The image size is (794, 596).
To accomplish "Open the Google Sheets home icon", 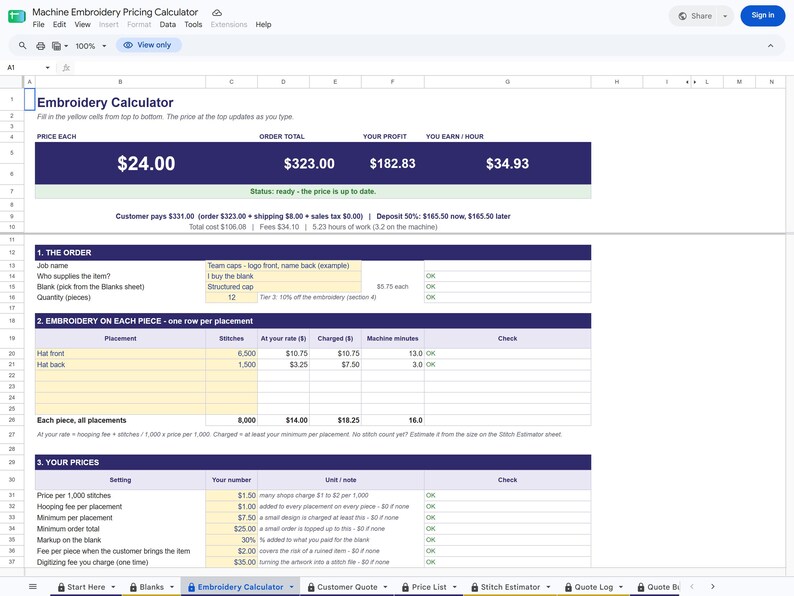I will (x=17, y=16).
